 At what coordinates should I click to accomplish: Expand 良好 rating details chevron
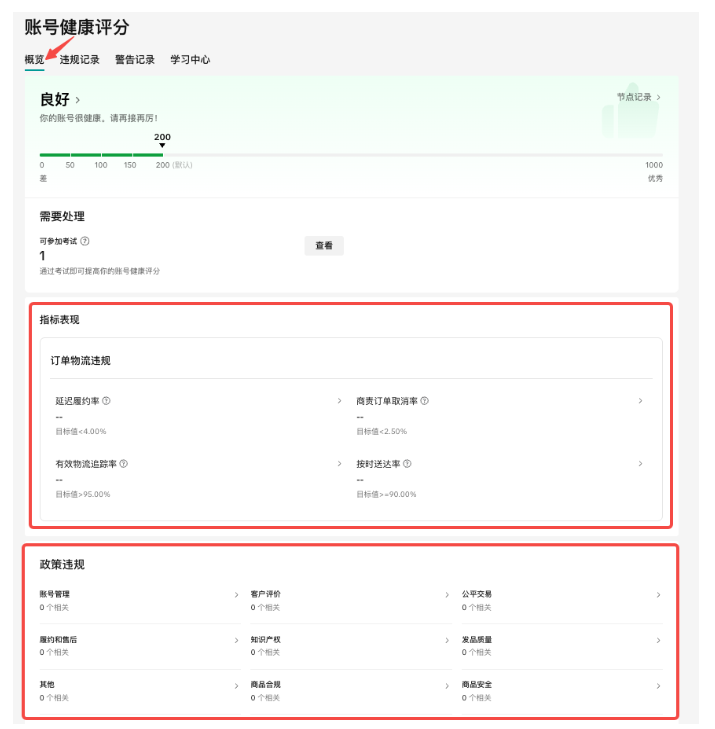77,100
